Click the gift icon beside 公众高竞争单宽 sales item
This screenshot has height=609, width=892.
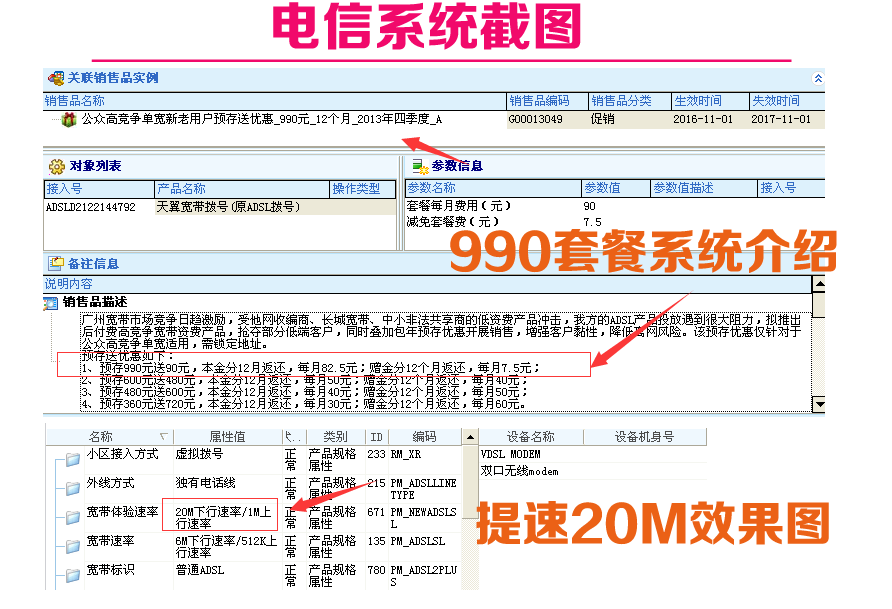tap(69, 119)
